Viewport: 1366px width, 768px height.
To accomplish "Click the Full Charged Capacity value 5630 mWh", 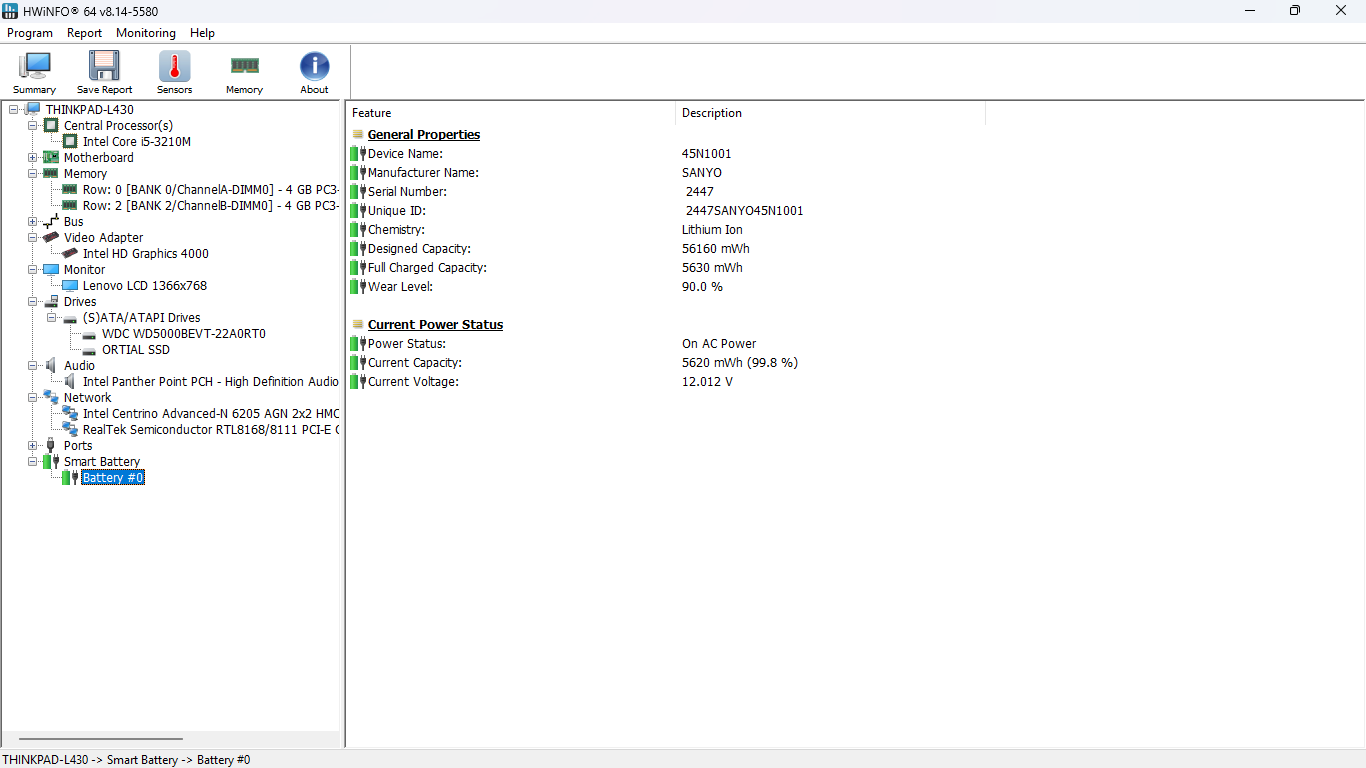I will (x=712, y=267).
